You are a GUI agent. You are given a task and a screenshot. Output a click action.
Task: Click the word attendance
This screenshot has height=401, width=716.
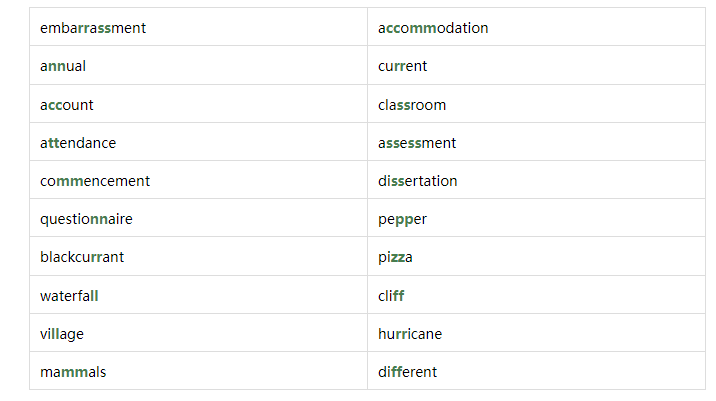coord(78,143)
